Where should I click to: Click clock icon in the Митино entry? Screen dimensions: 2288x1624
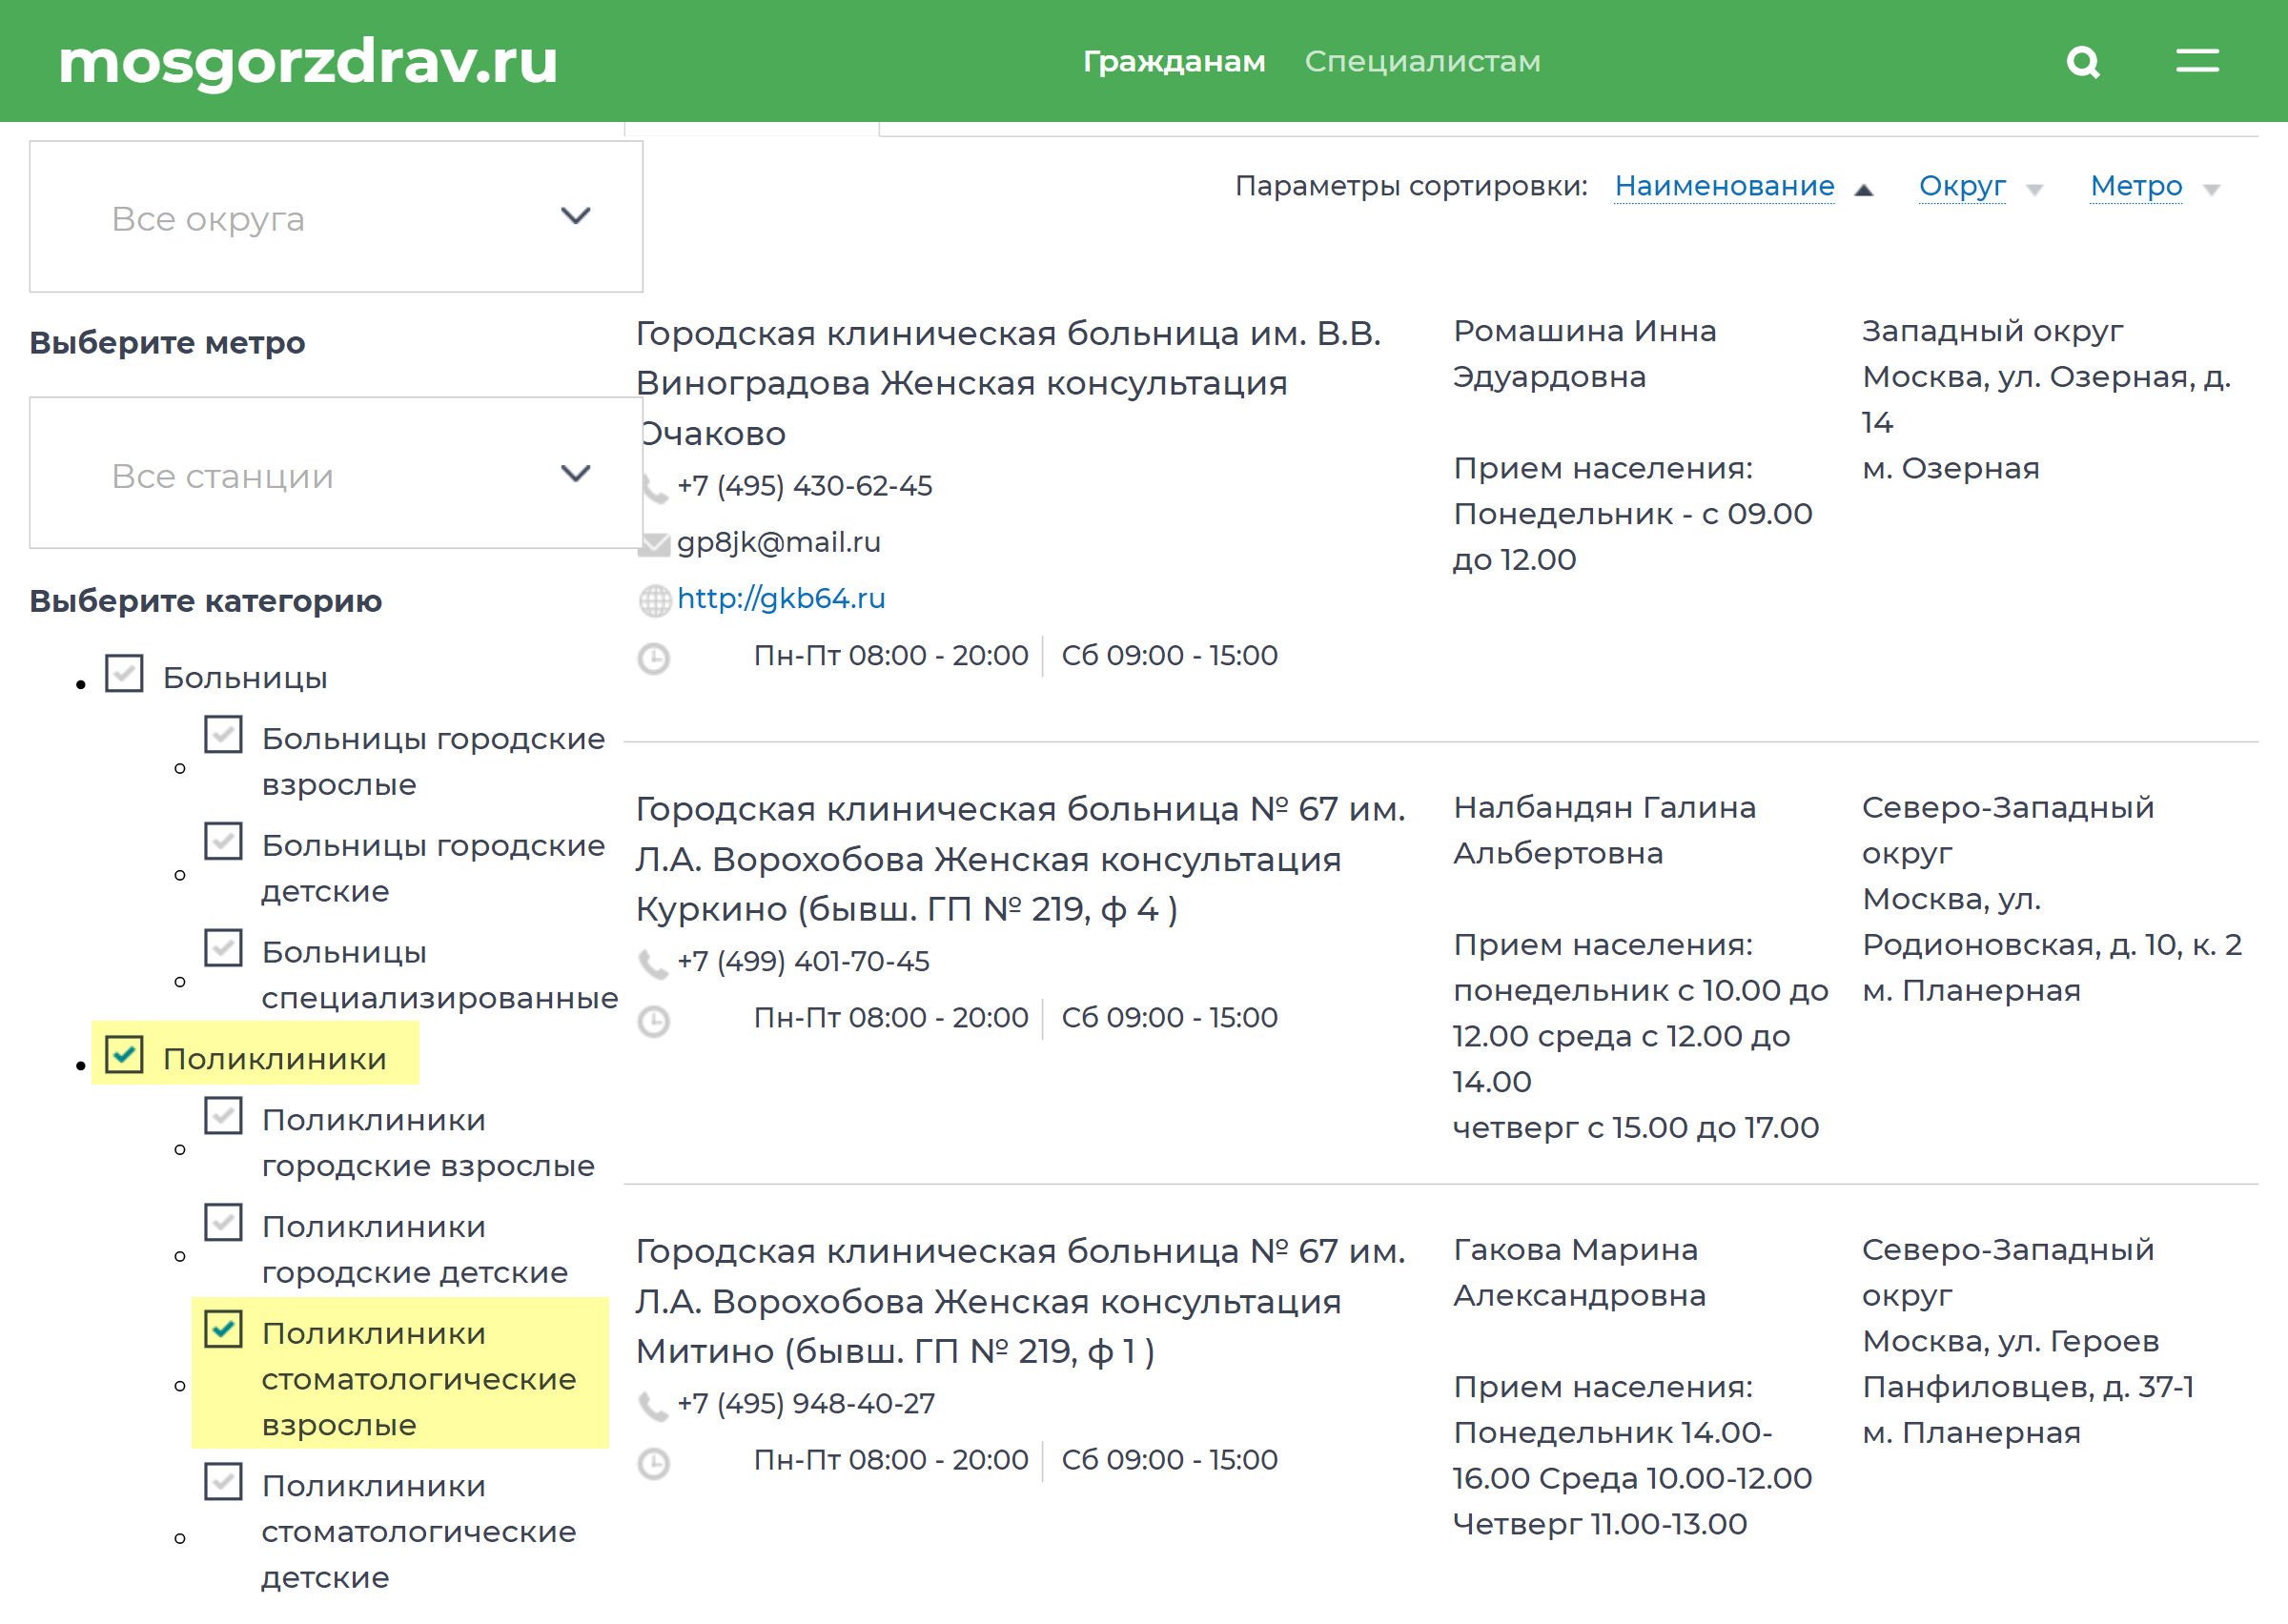point(654,1463)
